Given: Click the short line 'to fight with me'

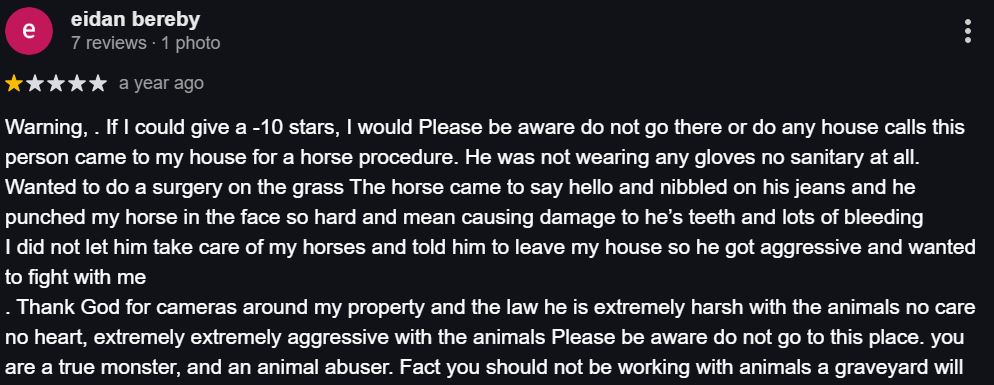Looking at the screenshot, I should click(x=75, y=277).
